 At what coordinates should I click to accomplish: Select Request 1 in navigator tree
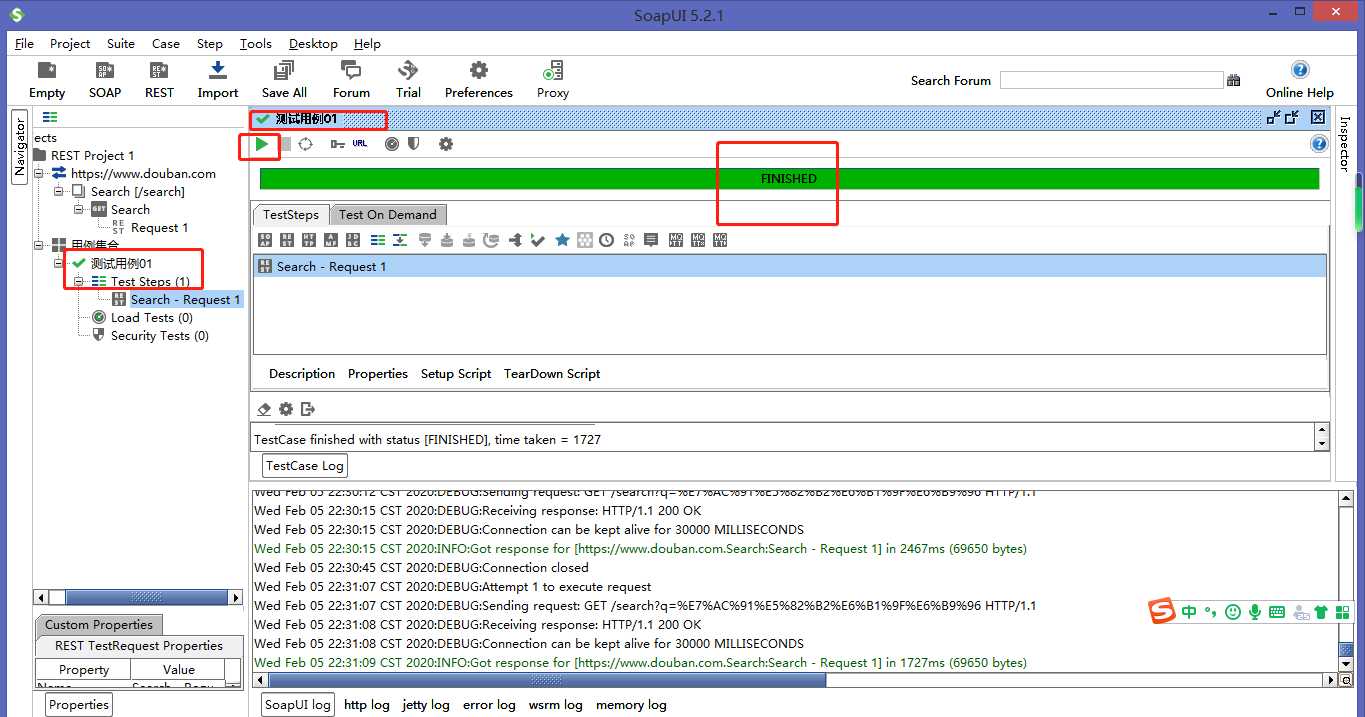pyautogui.click(x=159, y=227)
